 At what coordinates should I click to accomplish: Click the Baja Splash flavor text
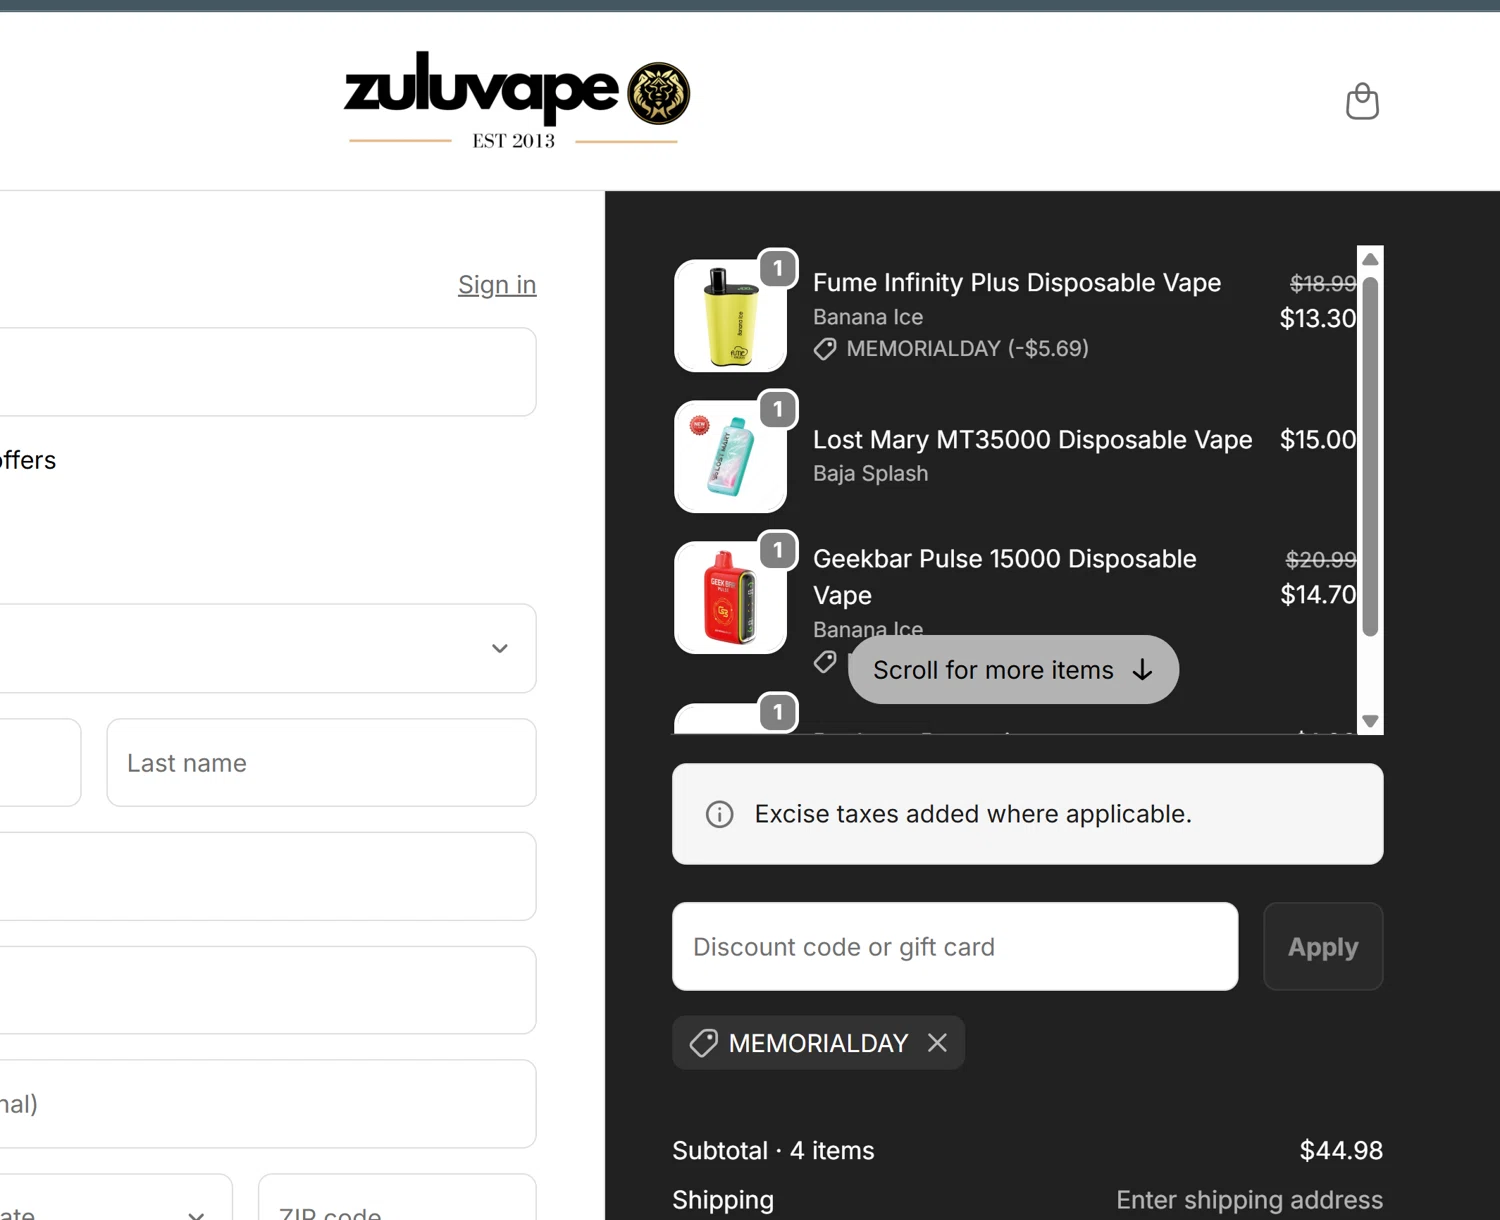pos(870,474)
